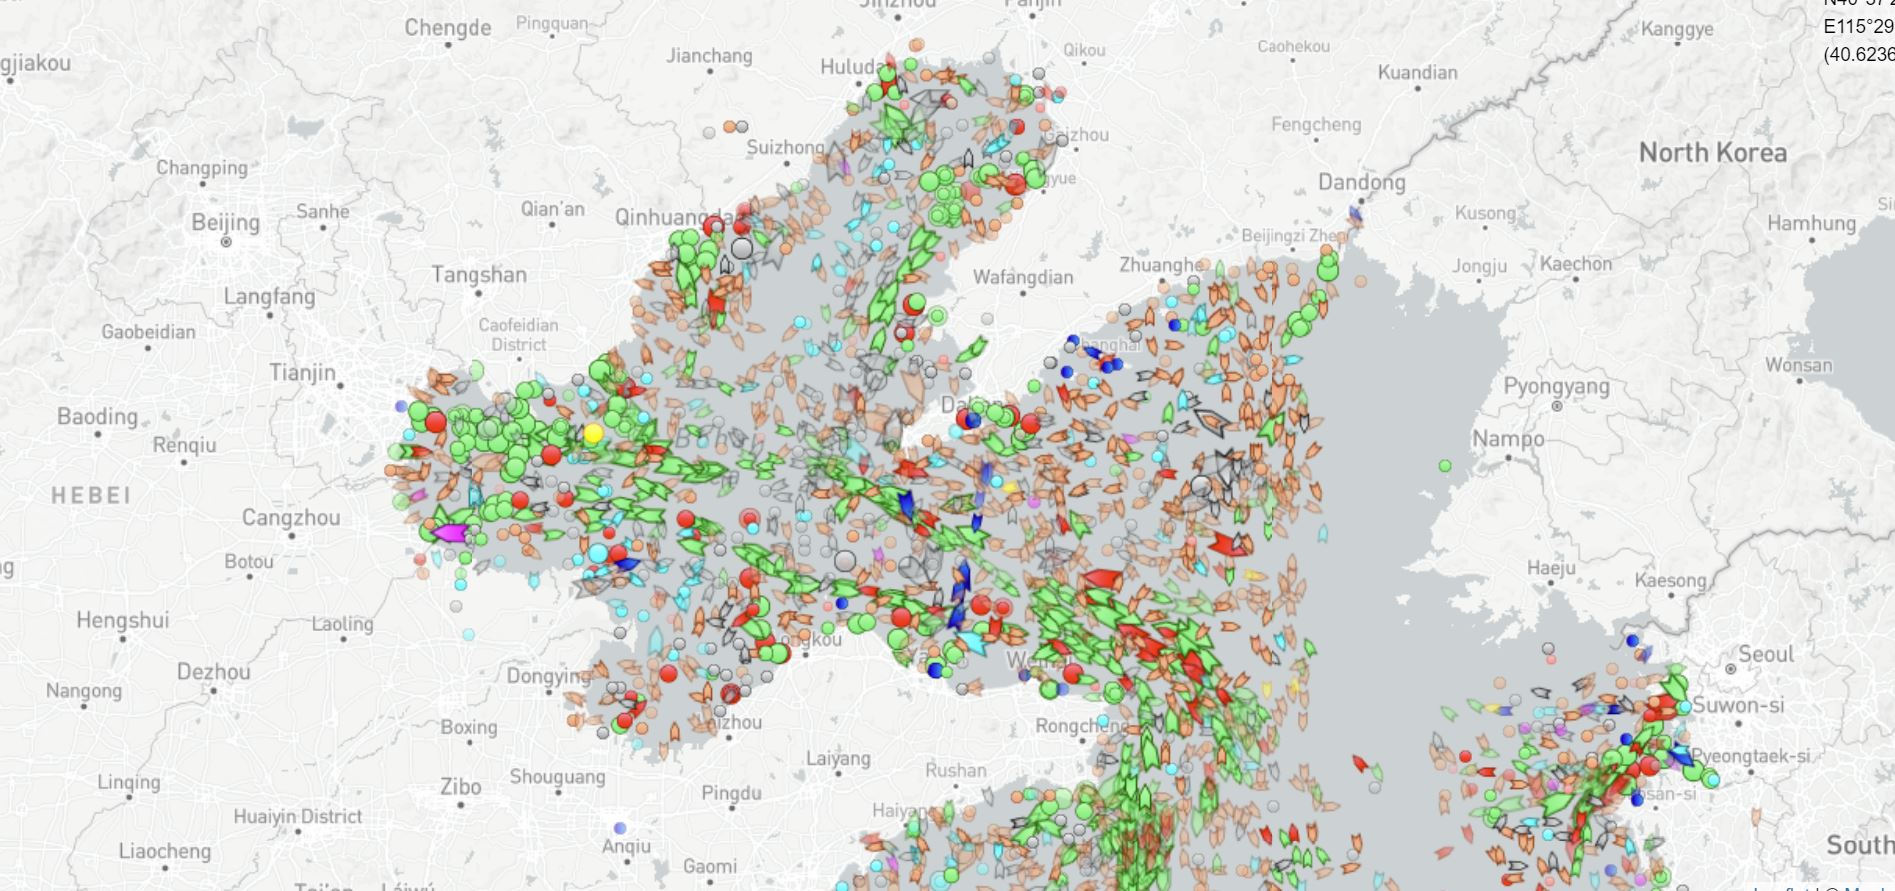The width and height of the screenshot is (1895, 891).
Task: Select the Pyongyang city label
Action: point(1557,386)
